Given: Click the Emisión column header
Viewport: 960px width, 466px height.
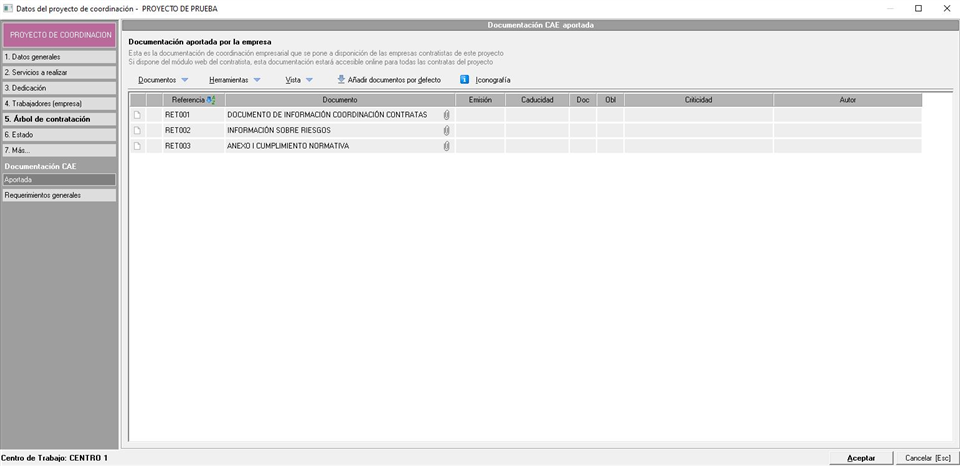Looking at the screenshot, I should coord(480,100).
